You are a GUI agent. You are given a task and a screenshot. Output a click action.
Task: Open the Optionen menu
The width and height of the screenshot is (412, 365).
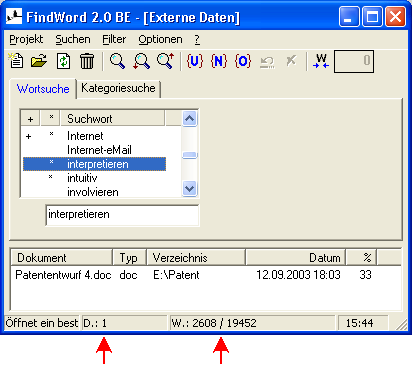[x=160, y=39]
